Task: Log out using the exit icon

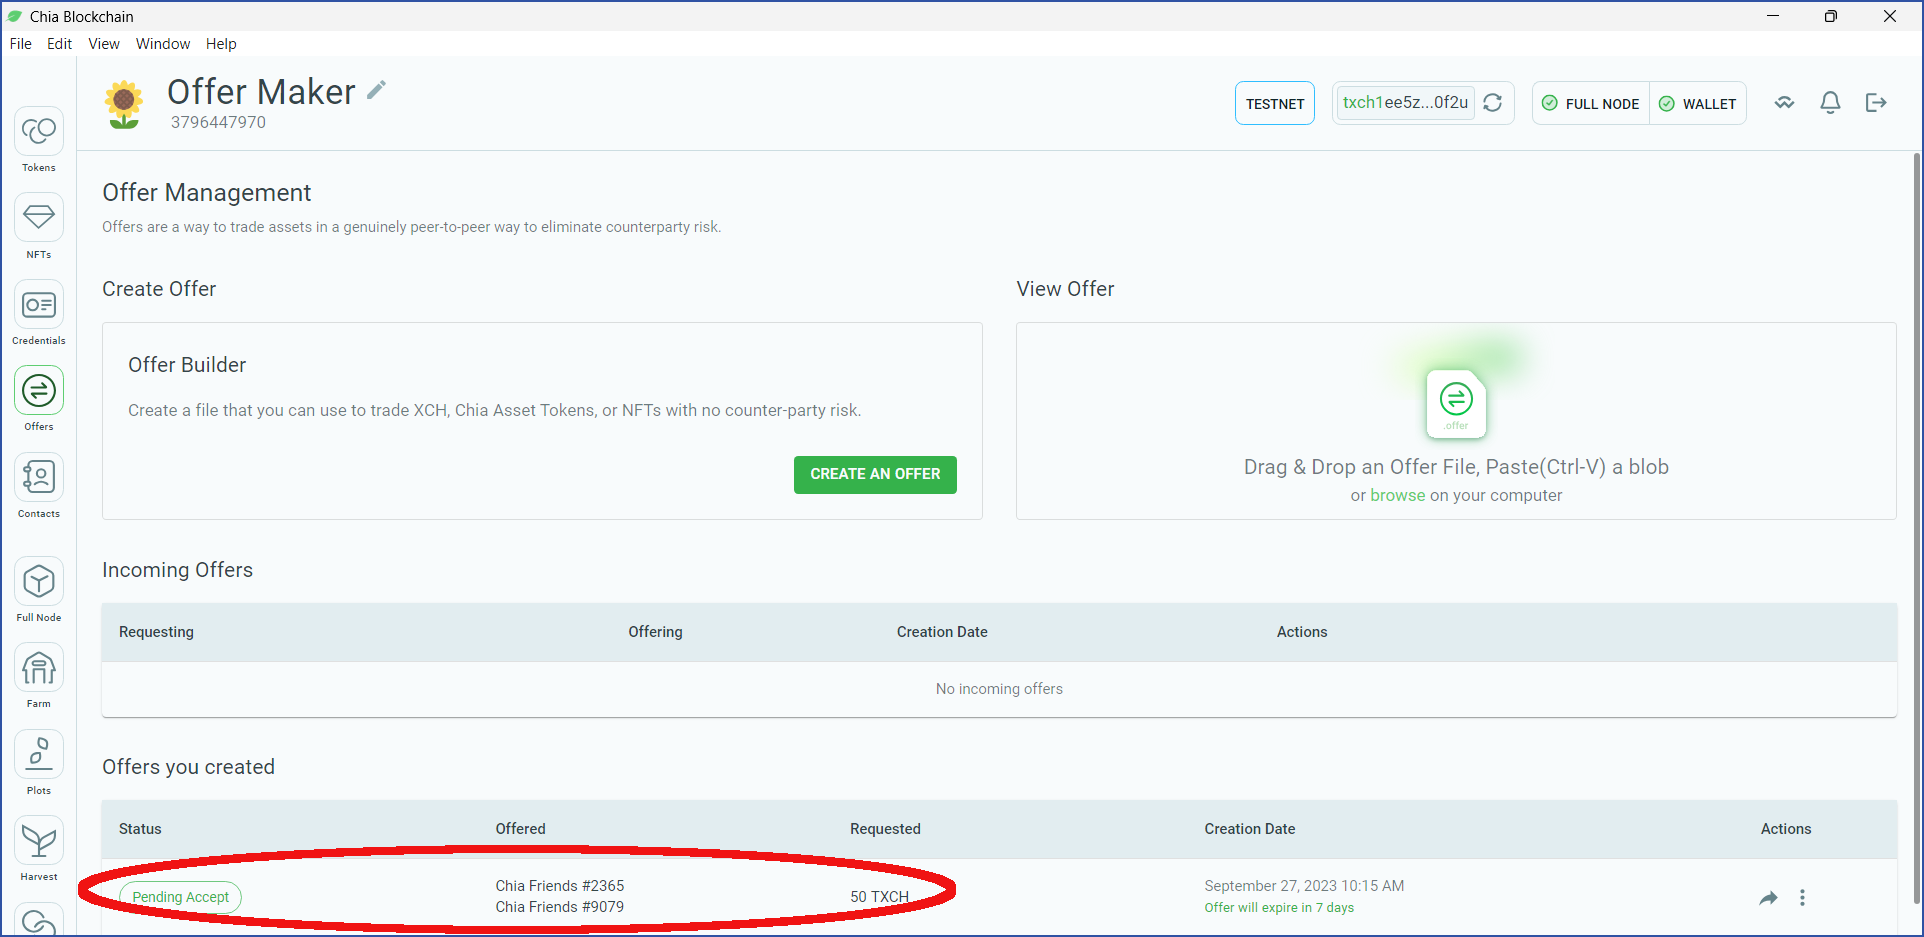Action: [1876, 103]
